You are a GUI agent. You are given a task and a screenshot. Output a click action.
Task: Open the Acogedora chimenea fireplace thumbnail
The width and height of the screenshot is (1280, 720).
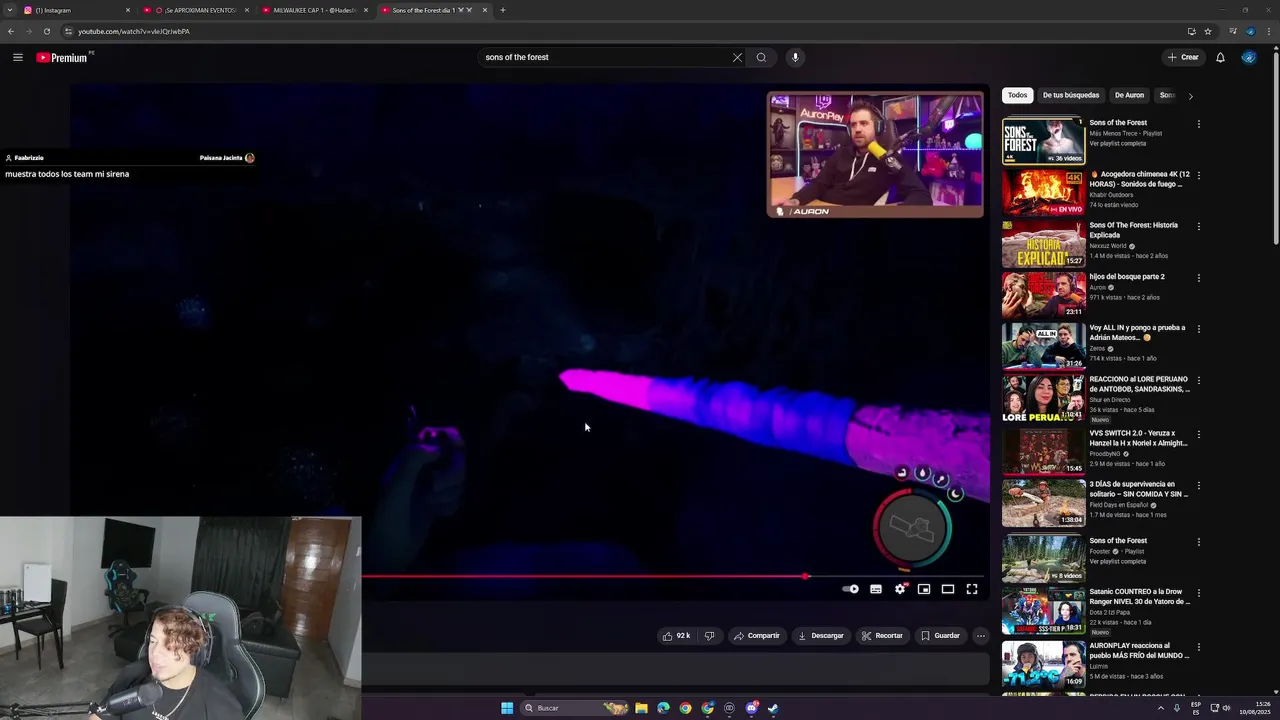tap(1043, 192)
